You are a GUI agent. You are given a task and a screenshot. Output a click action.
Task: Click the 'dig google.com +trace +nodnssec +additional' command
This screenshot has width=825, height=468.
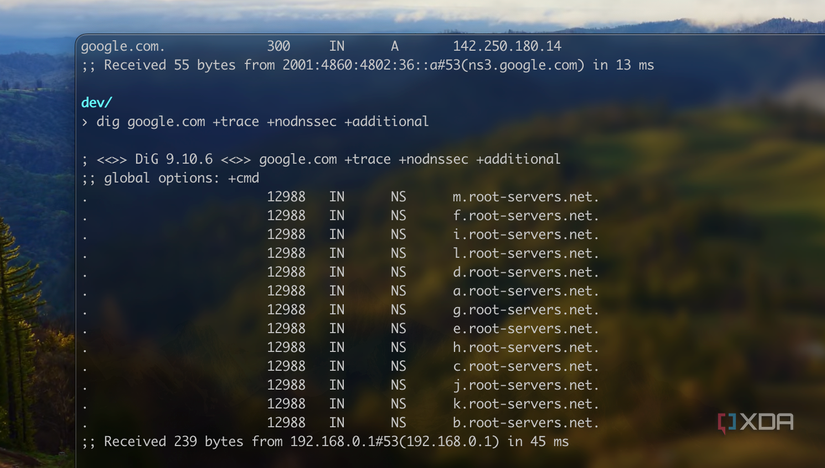[262, 122]
